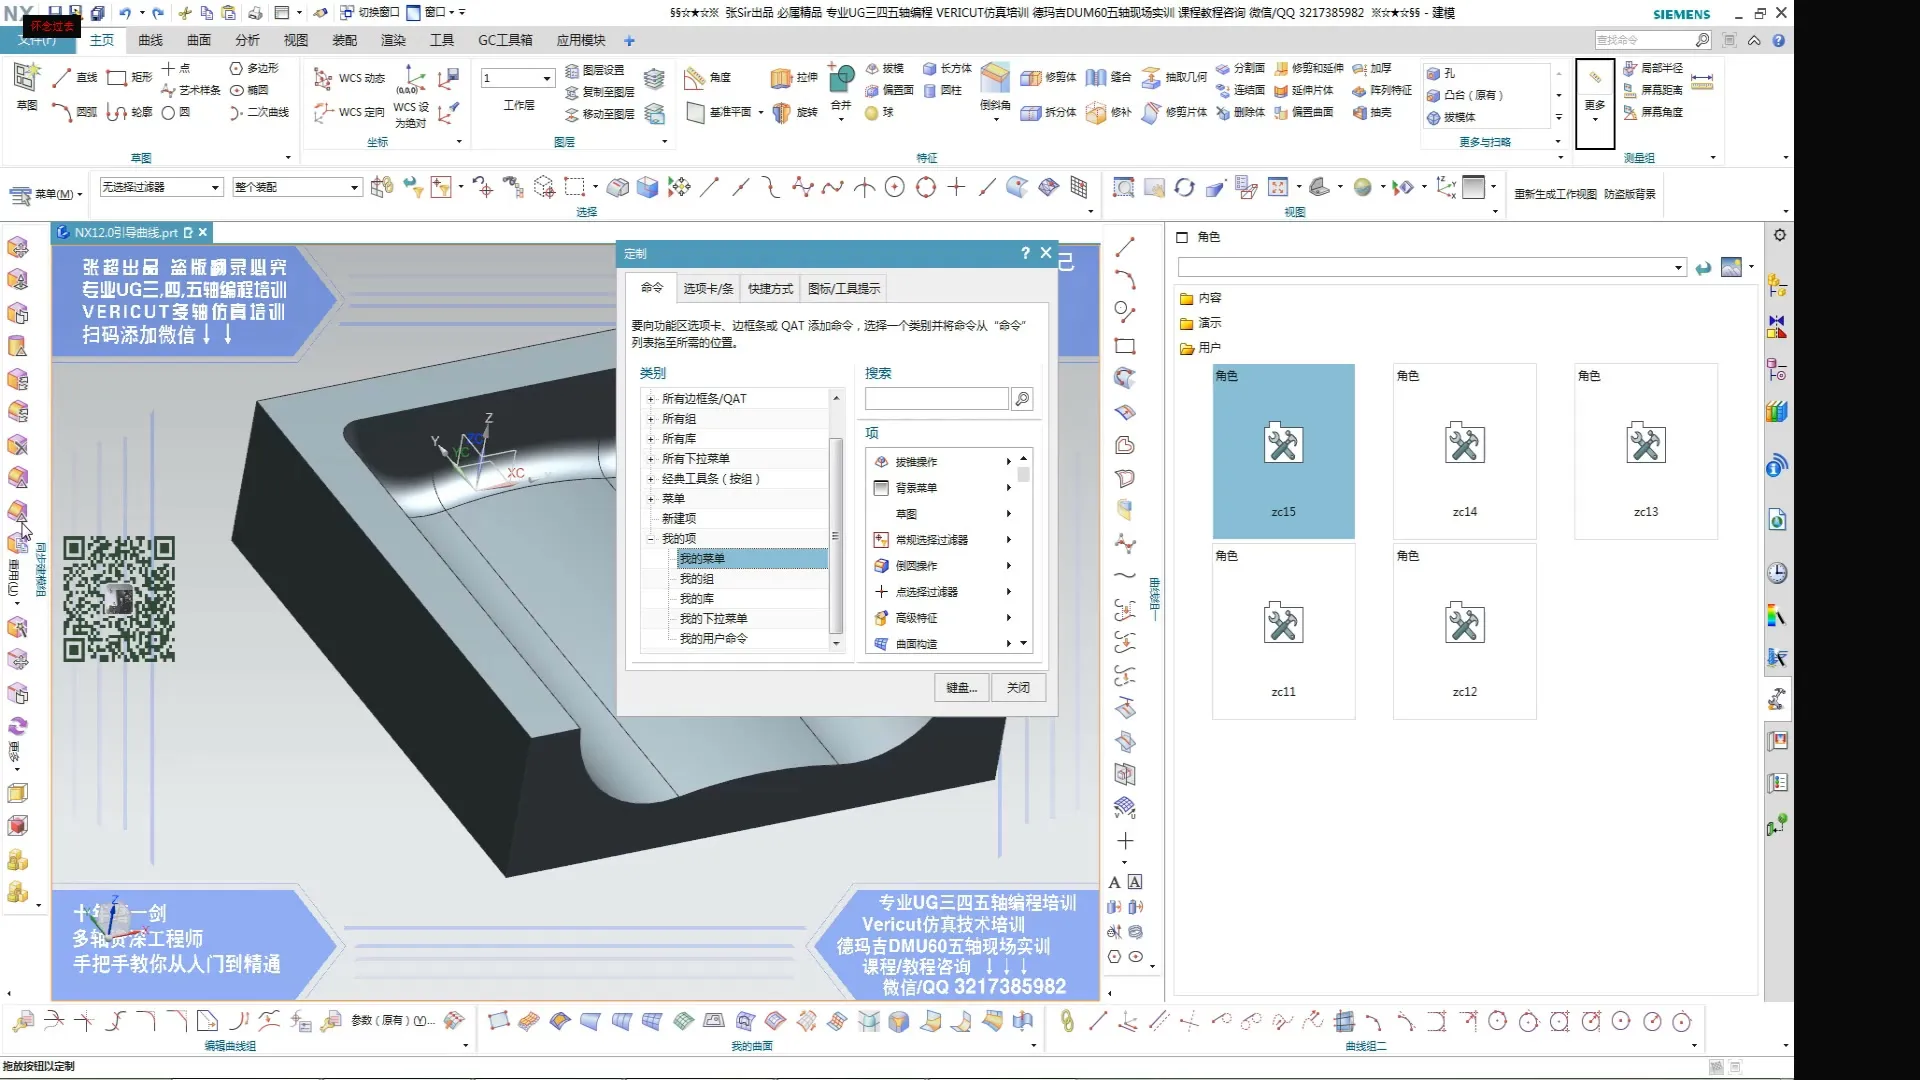Viewport: 1920px width, 1080px height.
Task: Open the 曲线 ribbon tab
Action: click(150, 40)
